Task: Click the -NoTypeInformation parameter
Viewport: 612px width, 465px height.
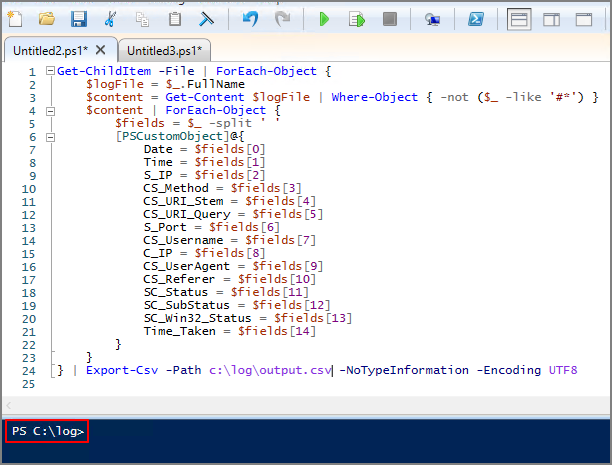Action: coord(404,370)
